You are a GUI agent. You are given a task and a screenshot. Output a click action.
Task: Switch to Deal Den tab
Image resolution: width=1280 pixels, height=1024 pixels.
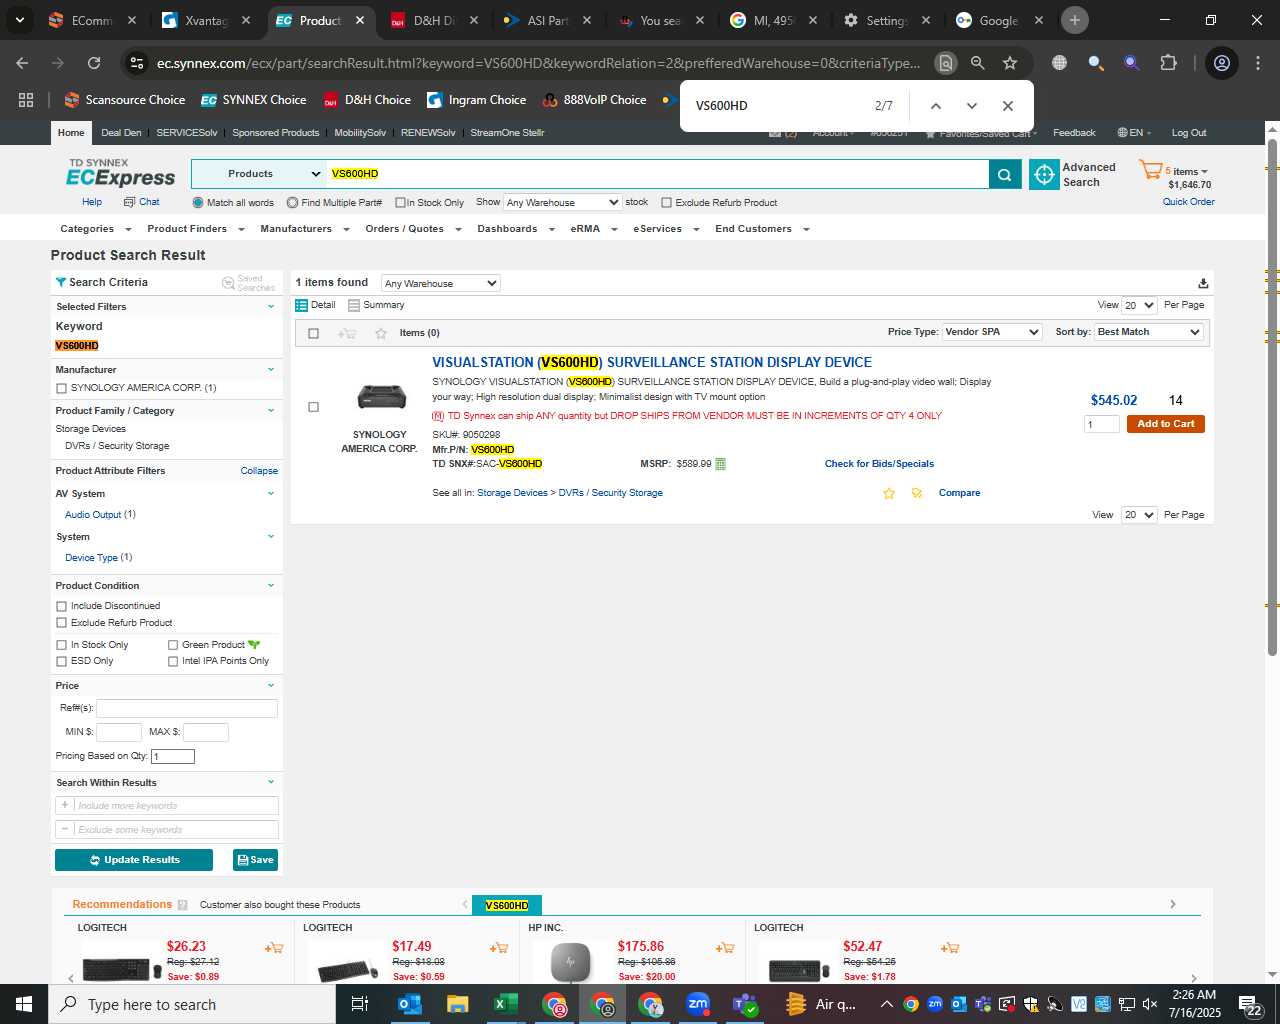pos(121,133)
